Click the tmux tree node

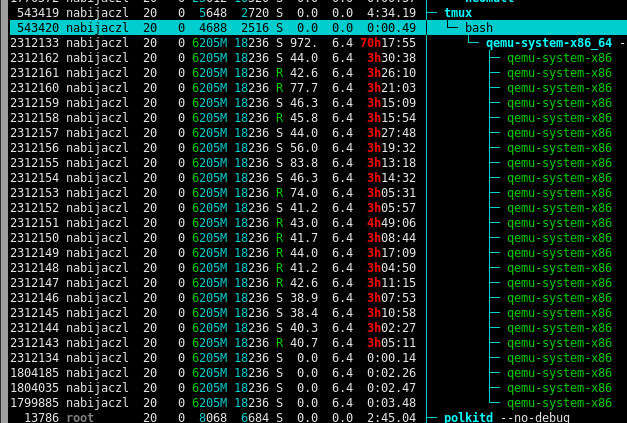pyautogui.click(x=460, y=12)
